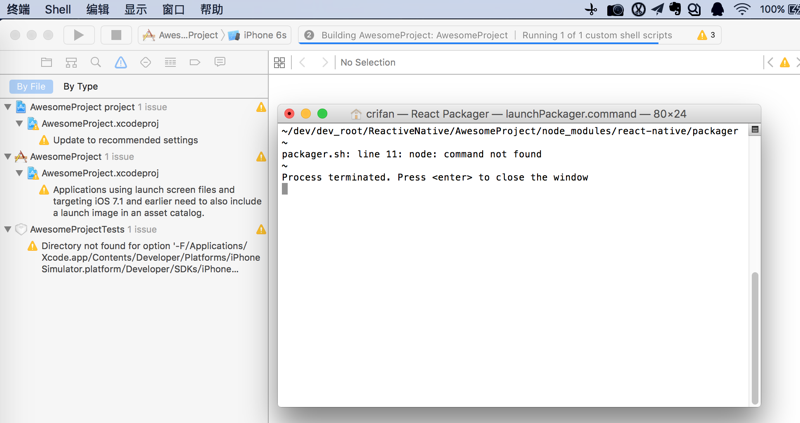Open the Debug navigator icon
This screenshot has width=800, height=423.
coord(170,62)
